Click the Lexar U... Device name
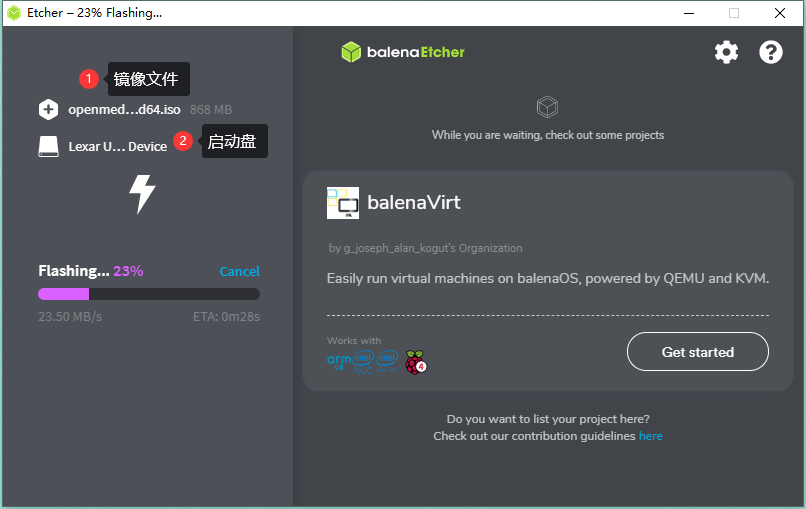 coord(118,147)
